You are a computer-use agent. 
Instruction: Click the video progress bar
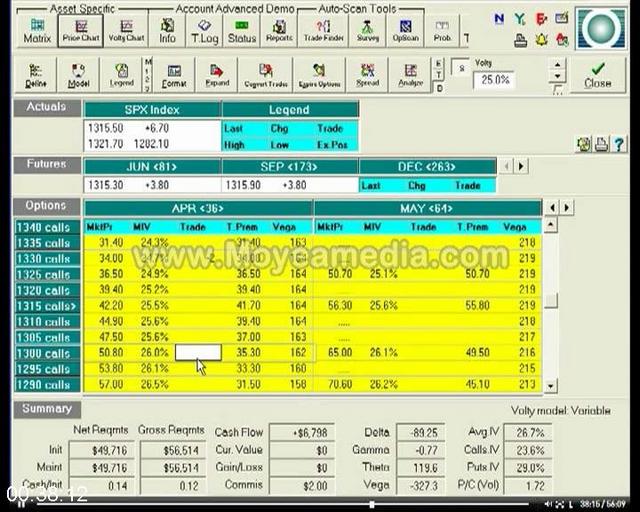pyautogui.click(x=282, y=505)
